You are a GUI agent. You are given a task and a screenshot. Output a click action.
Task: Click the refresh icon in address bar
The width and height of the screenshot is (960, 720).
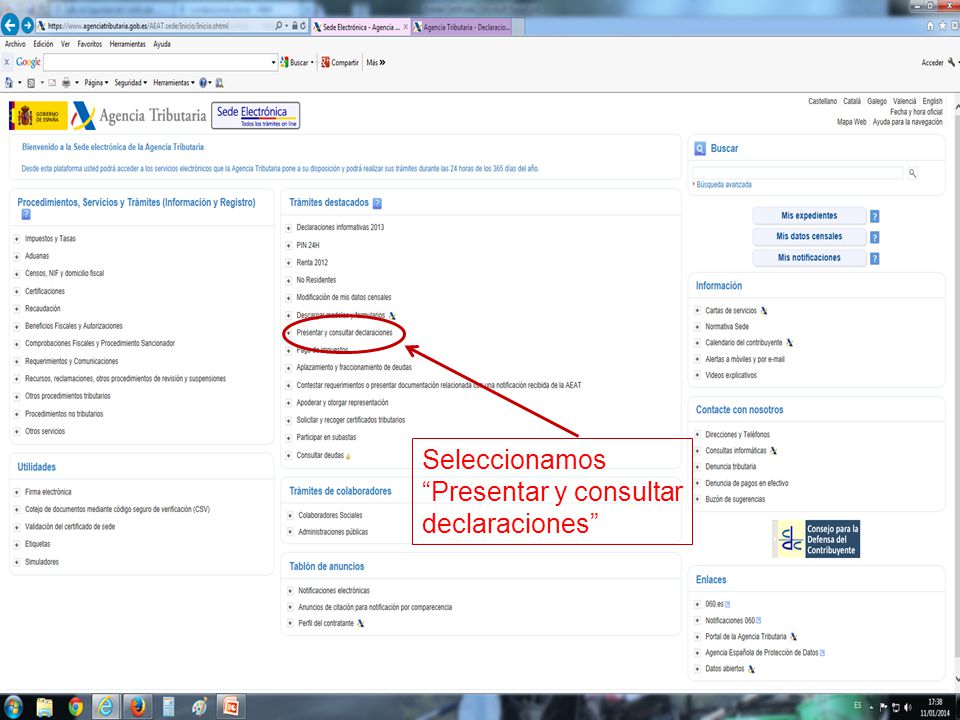click(303, 26)
